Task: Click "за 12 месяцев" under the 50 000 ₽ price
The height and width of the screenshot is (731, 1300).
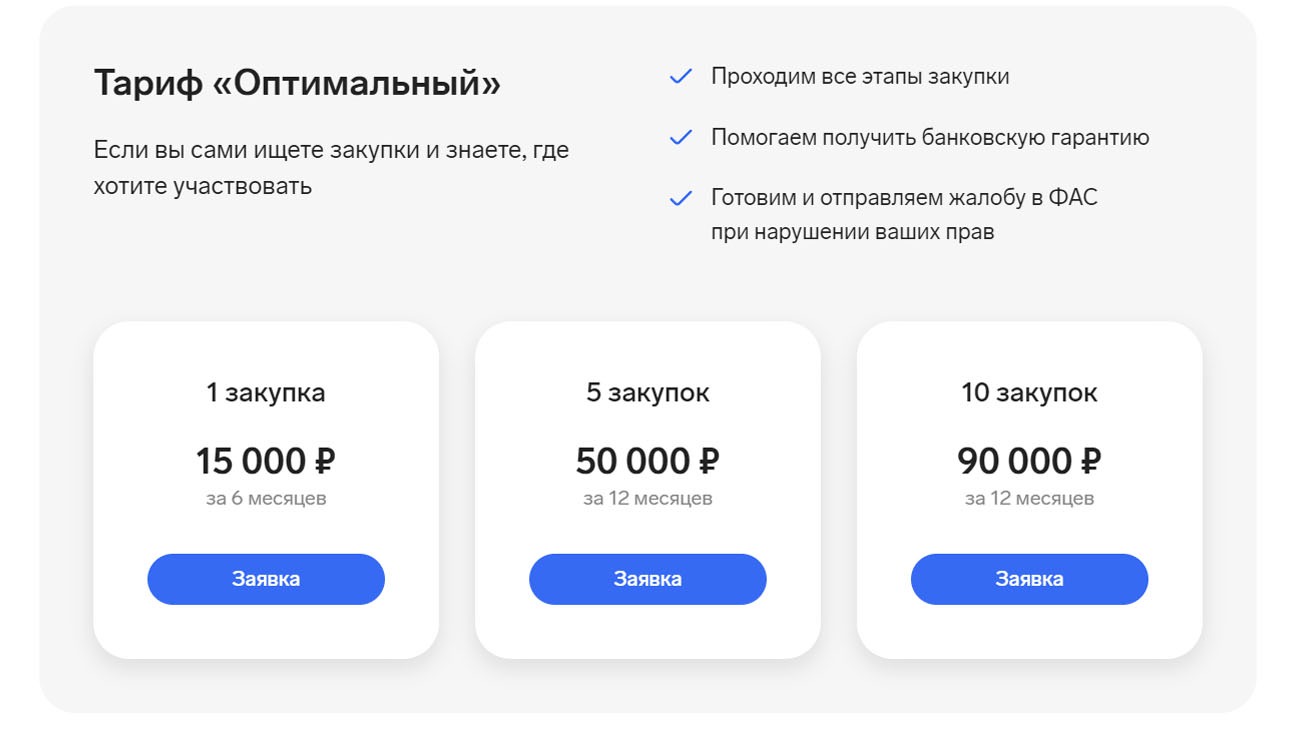Action: coord(648,498)
